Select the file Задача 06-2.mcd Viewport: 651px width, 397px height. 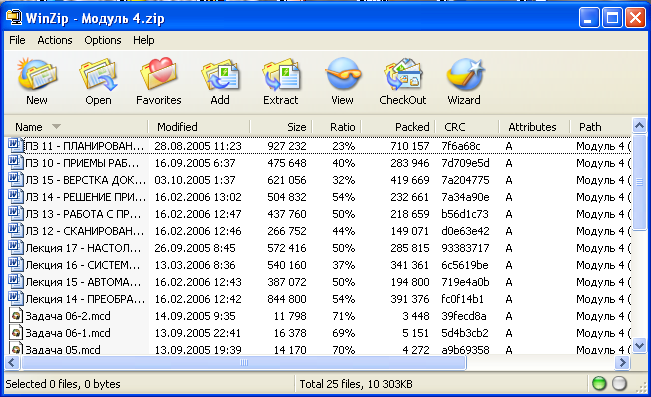click(x=68, y=316)
